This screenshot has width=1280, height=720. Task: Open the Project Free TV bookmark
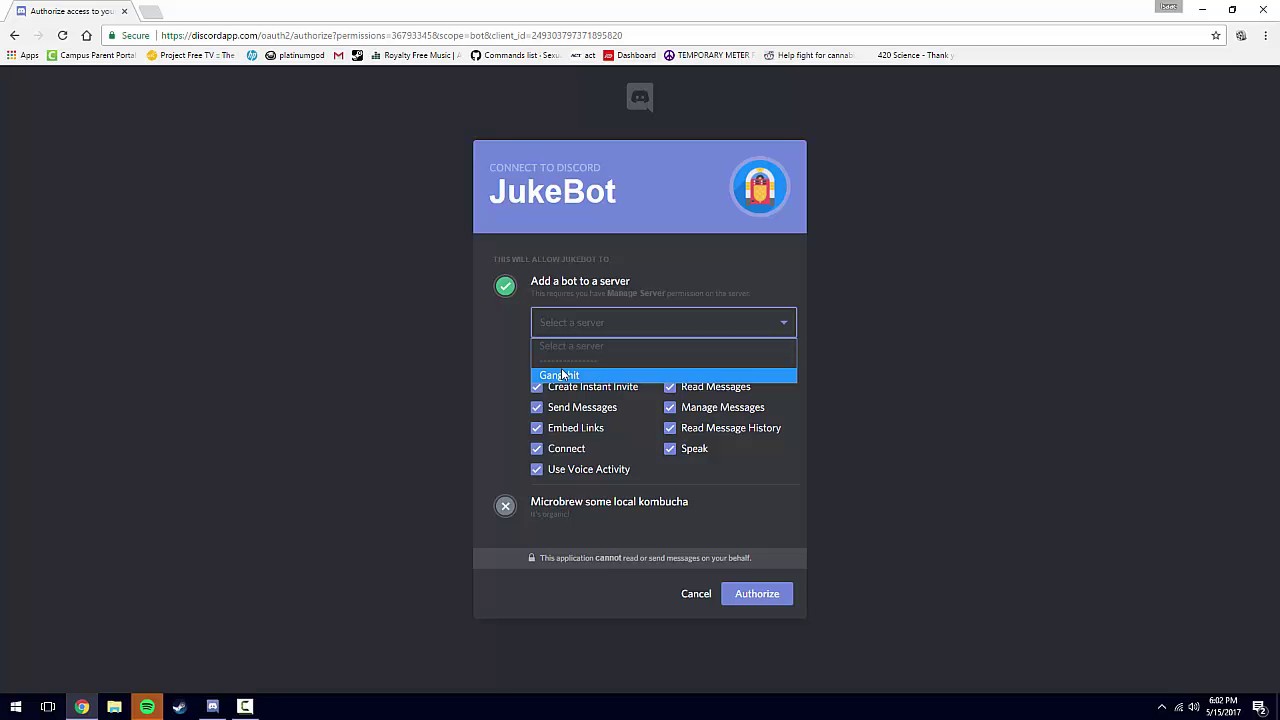[x=191, y=55]
